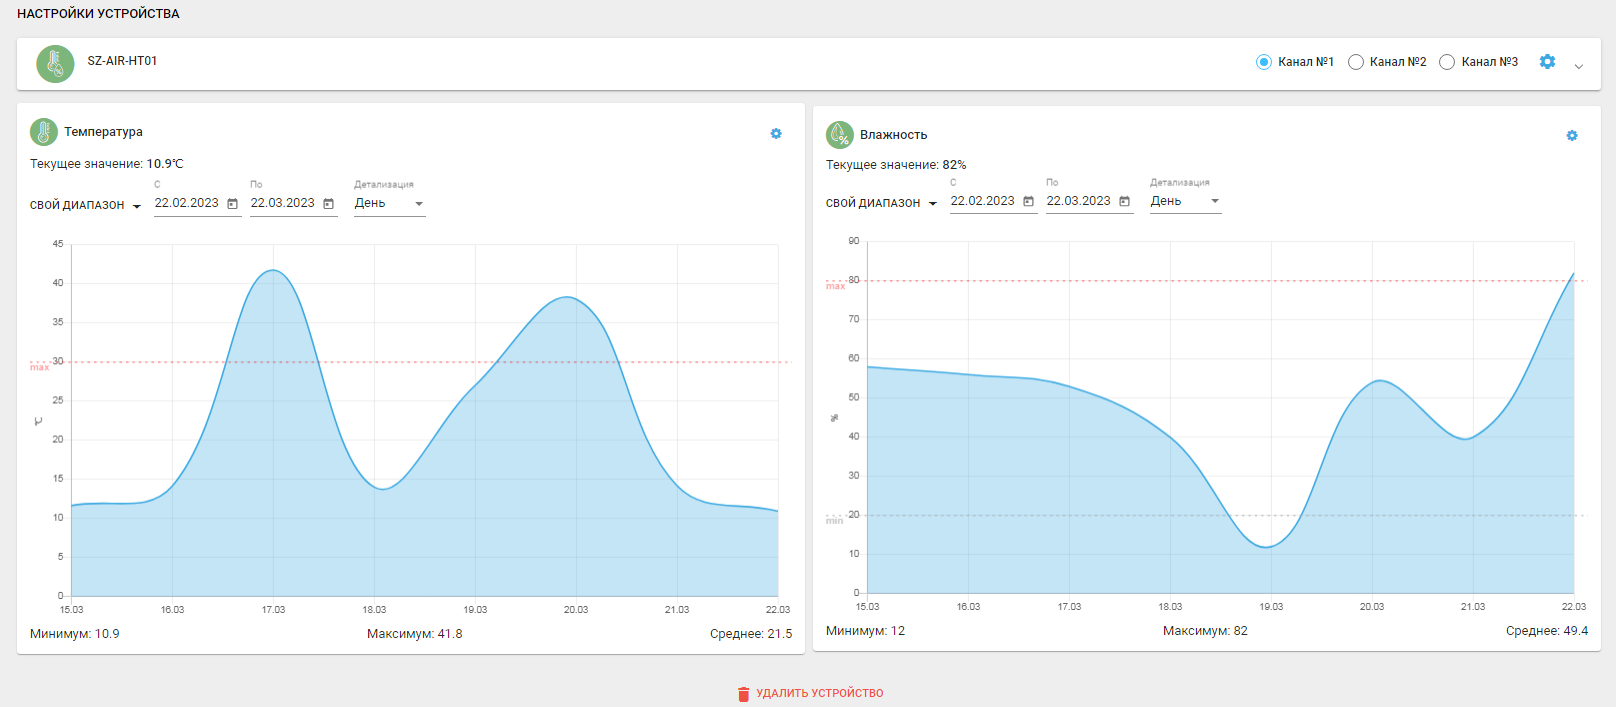Image resolution: width=1616 pixels, height=707 pixels.
Task: Open device settings gear in the header
Action: click(x=1547, y=62)
